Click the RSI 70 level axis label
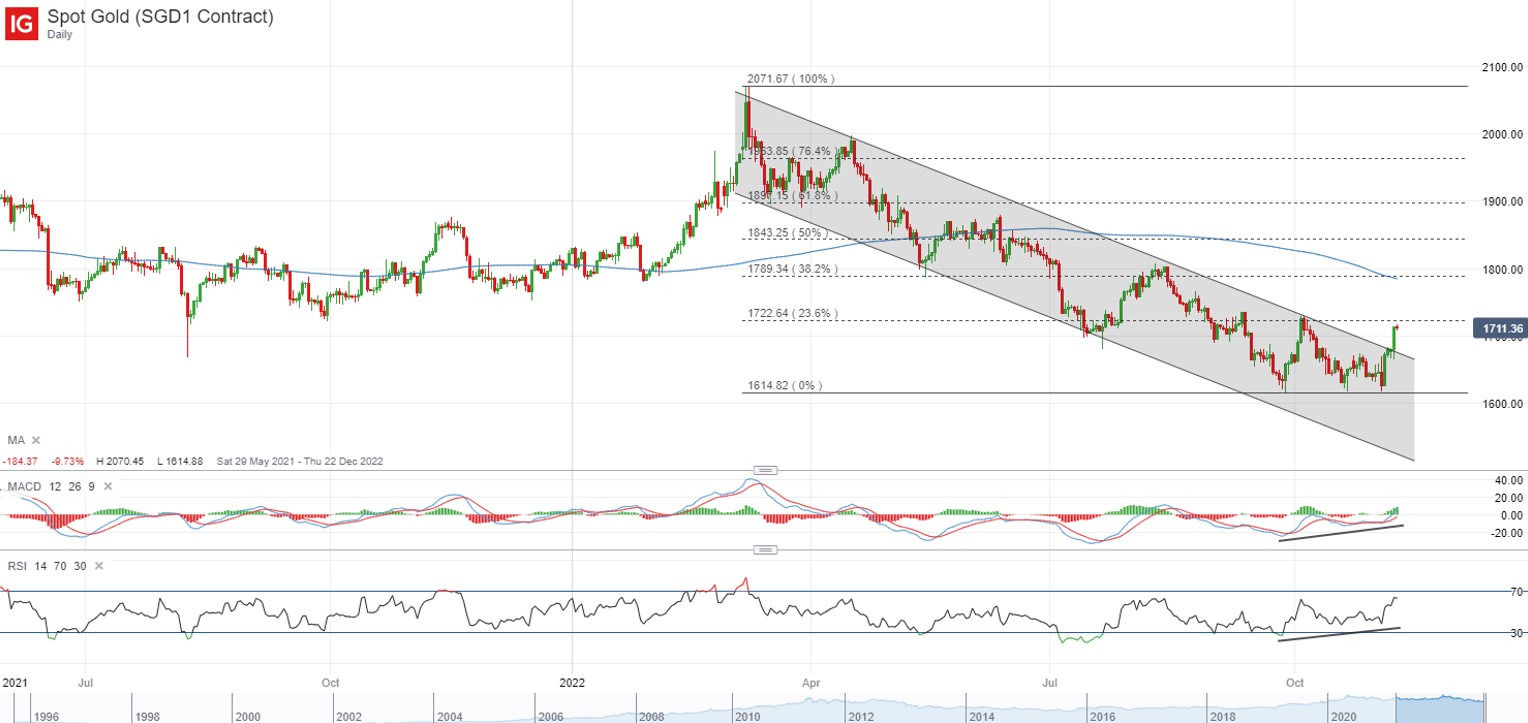The image size is (1528, 723). [x=1515, y=592]
